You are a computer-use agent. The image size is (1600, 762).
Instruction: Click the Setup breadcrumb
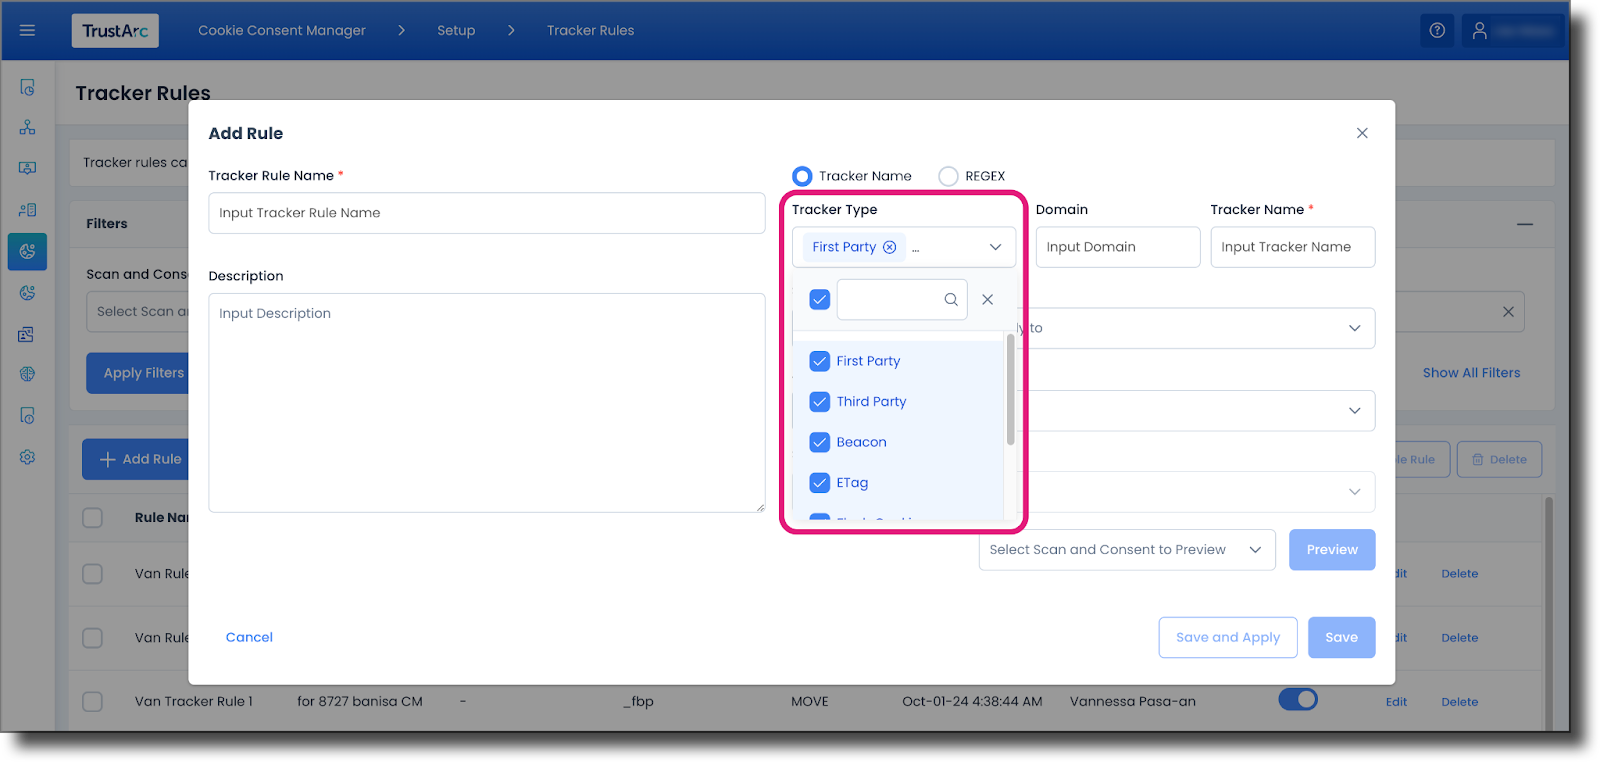click(456, 31)
